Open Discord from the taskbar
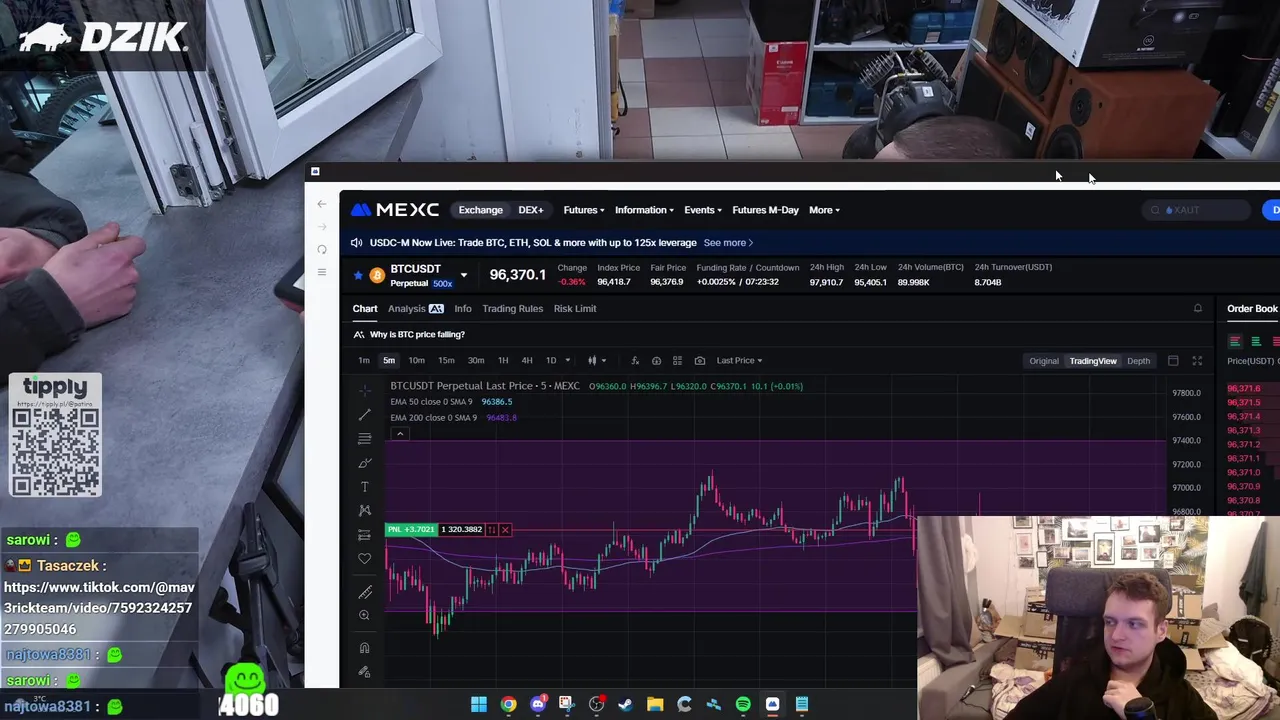The height and width of the screenshot is (720, 1280). [x=538, y=704]
